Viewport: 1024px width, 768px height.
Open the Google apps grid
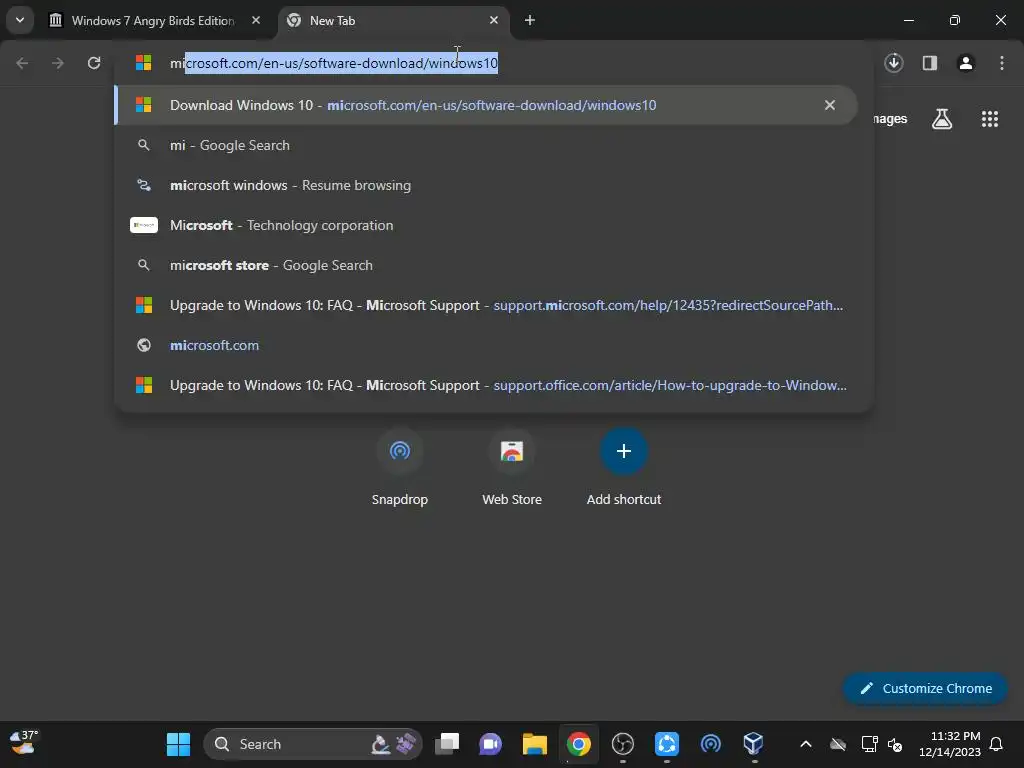click(x=989, y=119)
